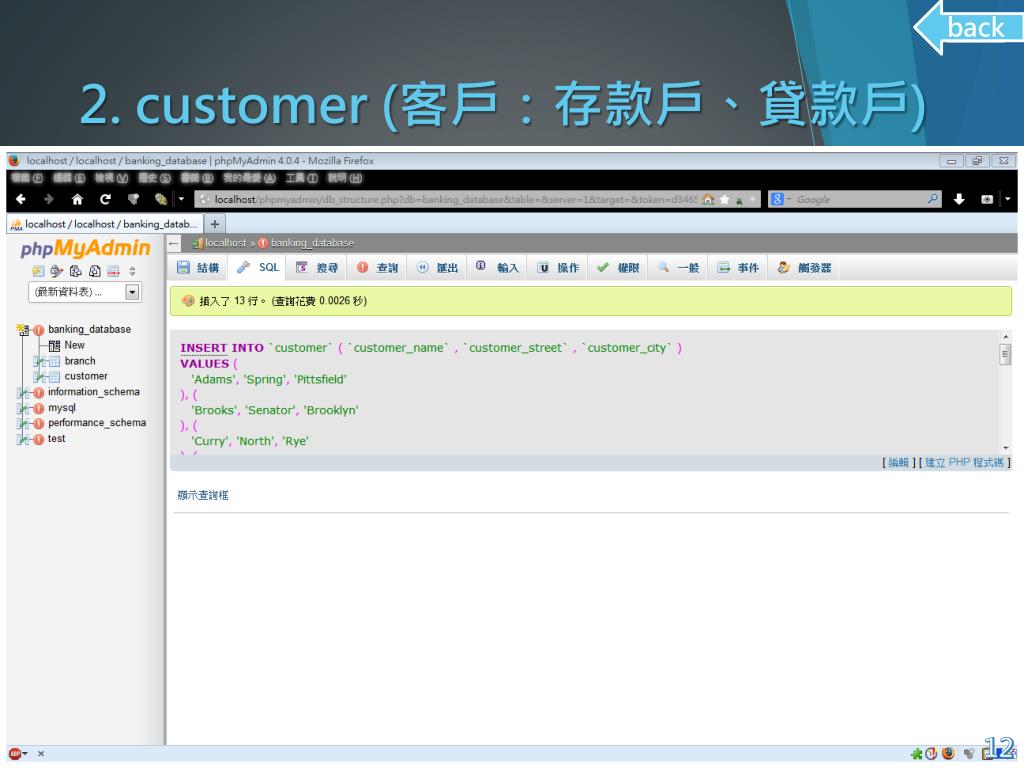1024x768 pixels.
Task: Open the 觸發器 (Triggers) tab
Action: tap(805, 268)
